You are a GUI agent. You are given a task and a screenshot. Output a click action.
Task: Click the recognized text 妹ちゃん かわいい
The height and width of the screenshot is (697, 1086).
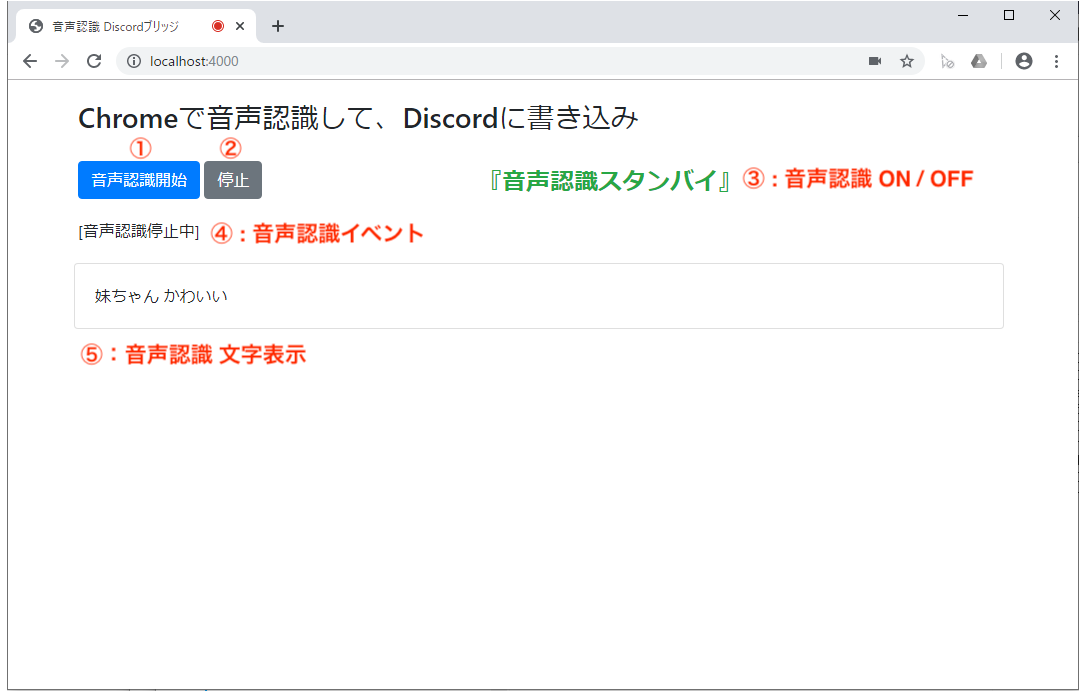pyautogui.click(x=161, y=297)
